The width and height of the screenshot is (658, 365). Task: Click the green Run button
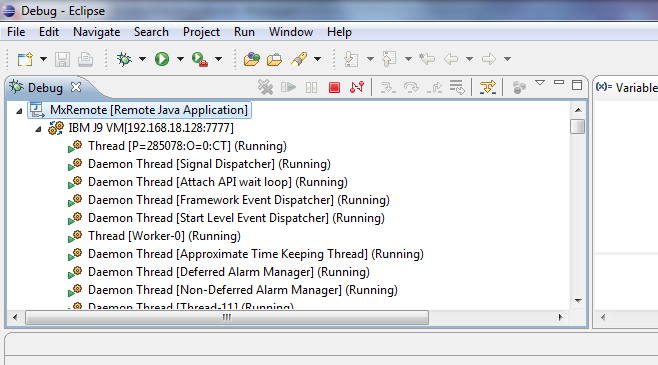click(x=162, y=59)
